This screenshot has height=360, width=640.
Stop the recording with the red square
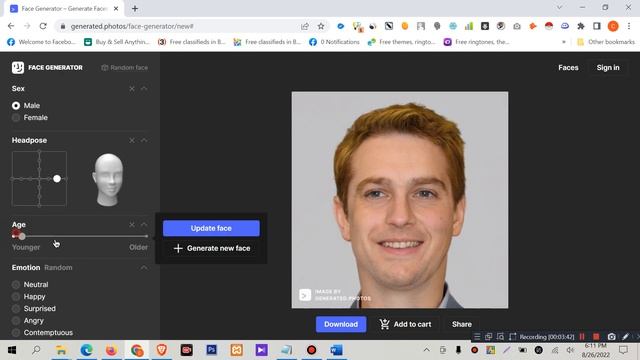tap(596, 337)
